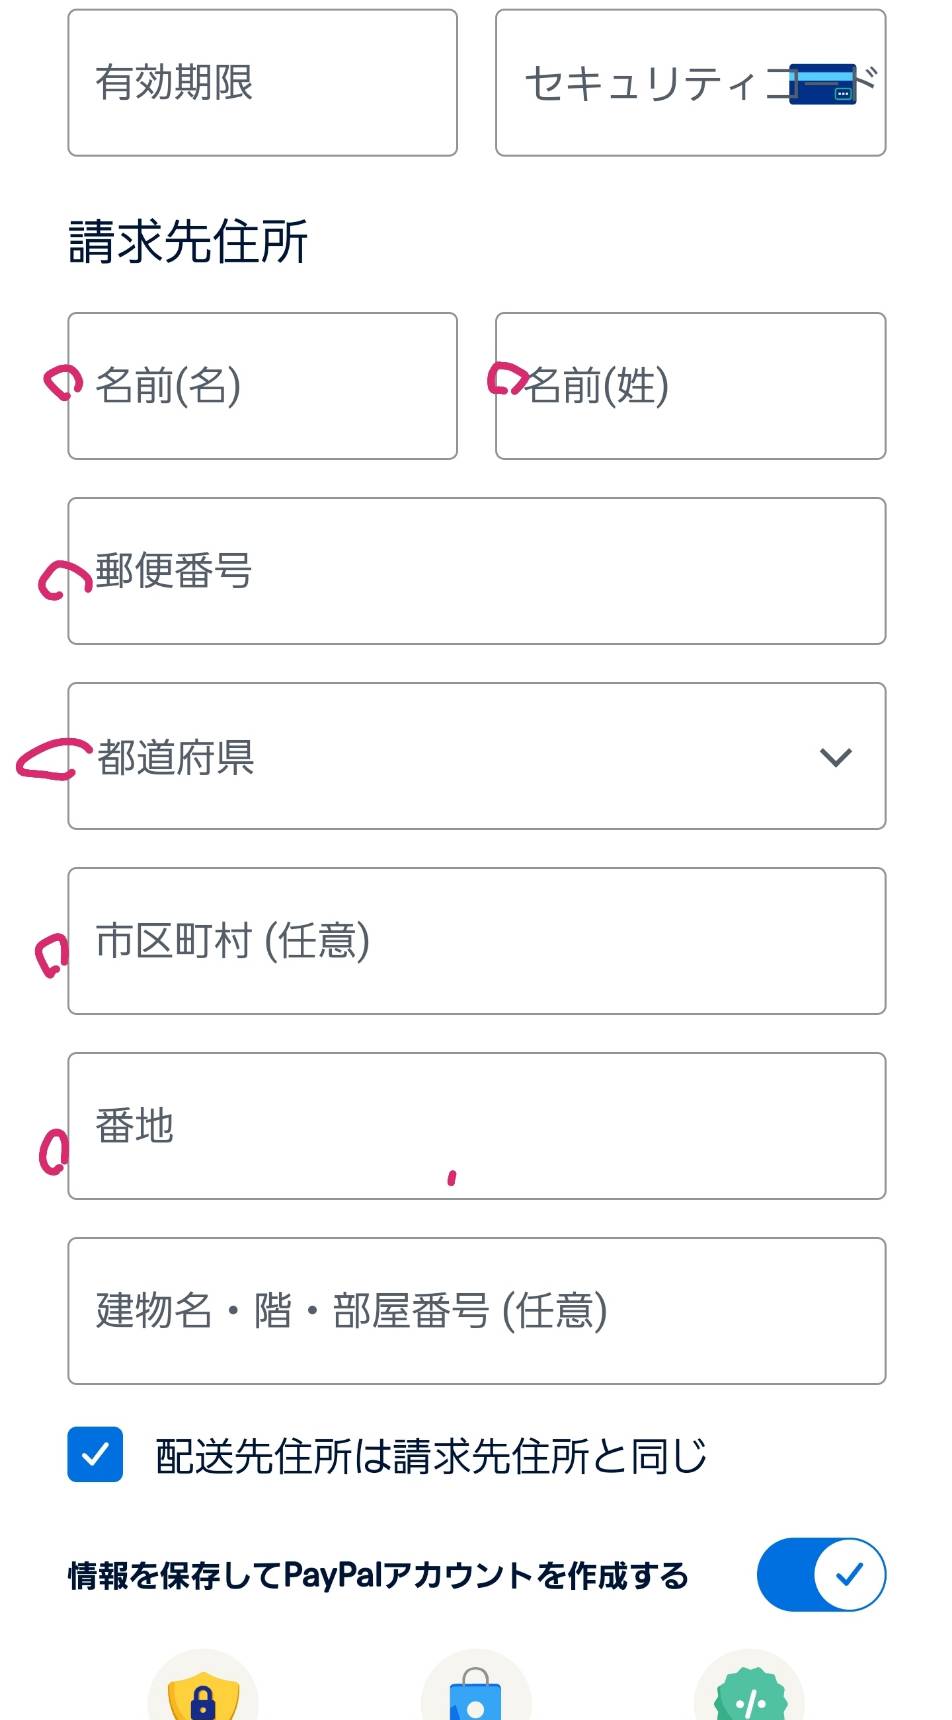952x1720 pixels.
Task: Click the 建物名・階・部屋番号 (任意) field
Action: [476, 1311]
